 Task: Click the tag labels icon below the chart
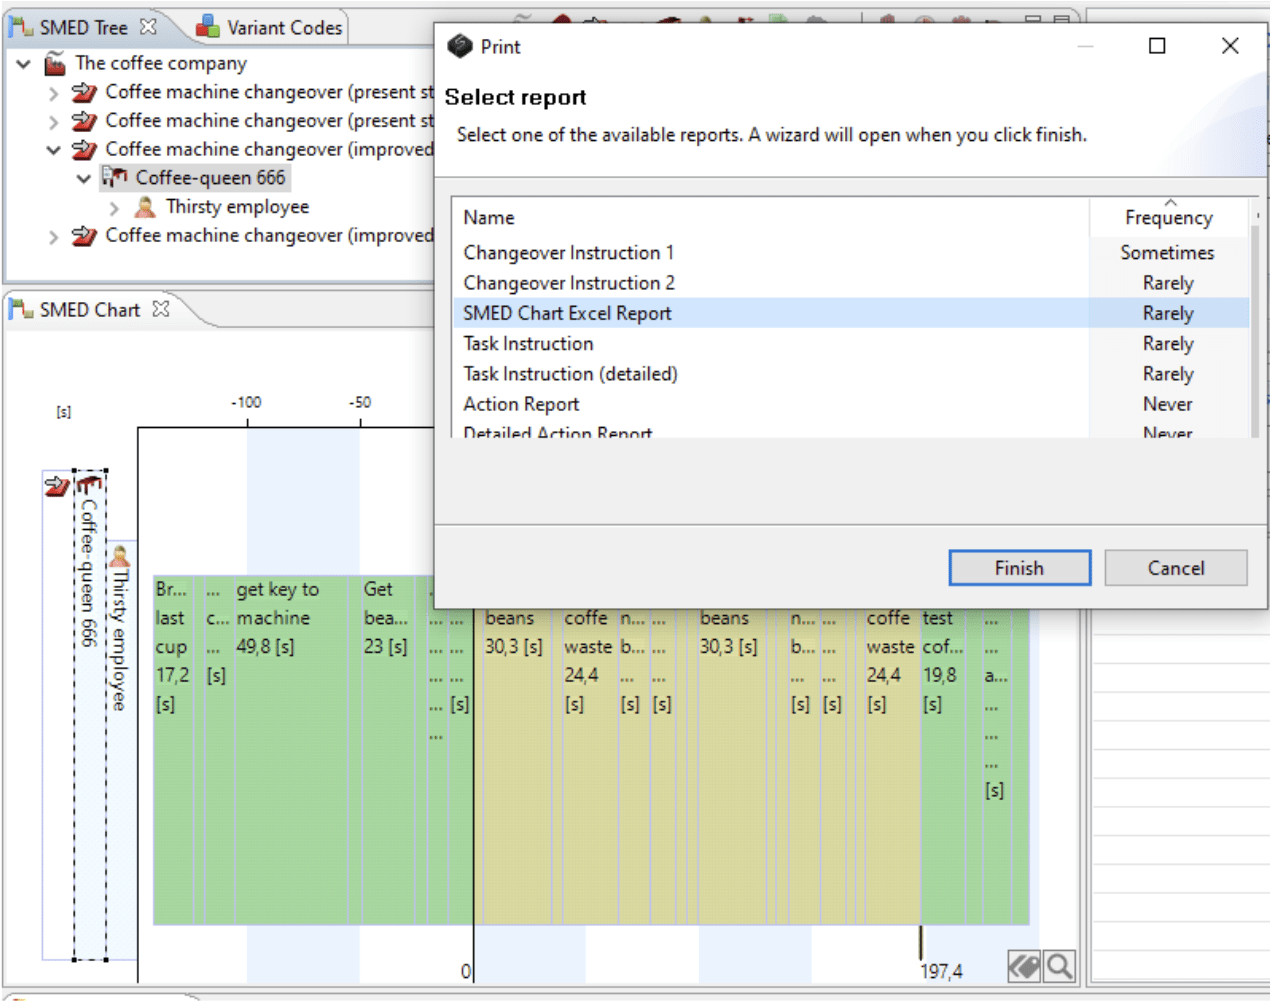[1024, 967]
